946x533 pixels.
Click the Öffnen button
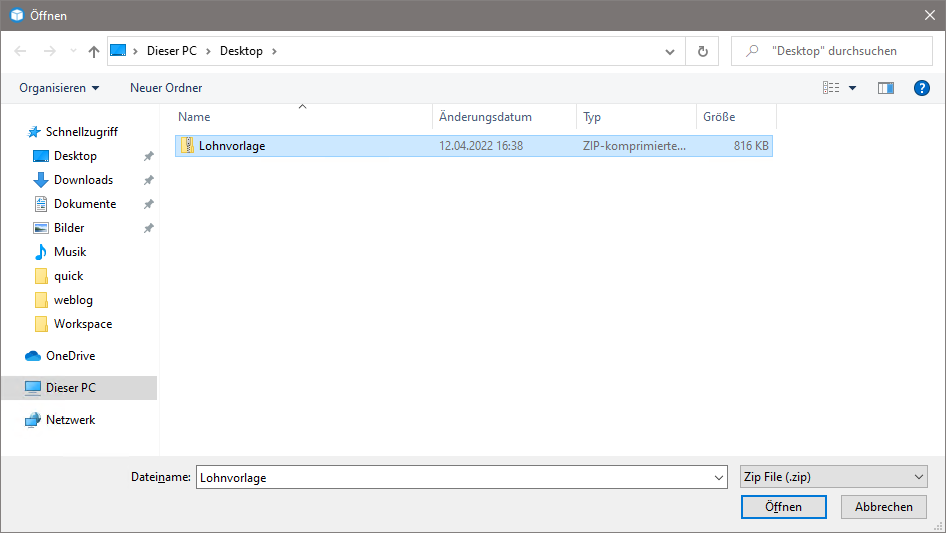tap(783, 507)
